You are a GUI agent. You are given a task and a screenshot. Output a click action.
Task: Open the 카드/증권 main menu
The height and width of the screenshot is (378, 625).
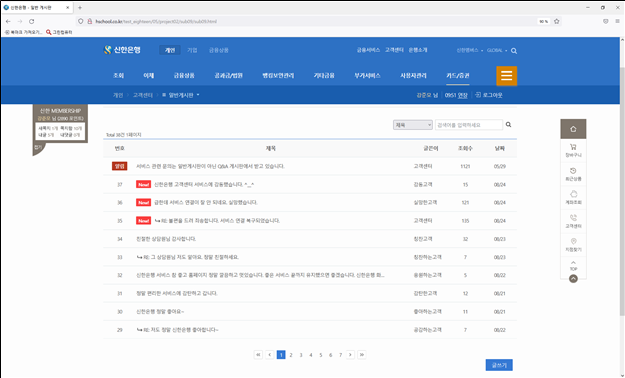[x=458, y=75]
